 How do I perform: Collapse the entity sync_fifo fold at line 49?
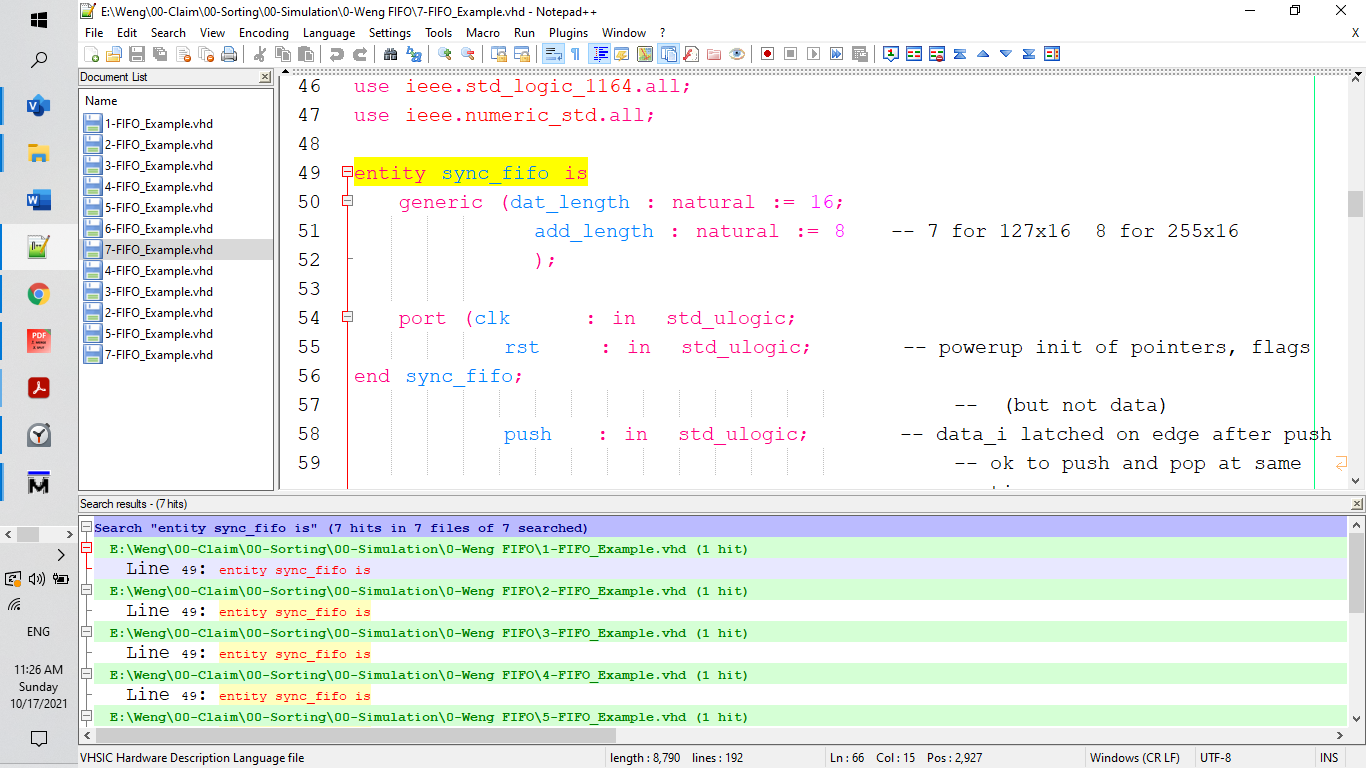[347, 172]
